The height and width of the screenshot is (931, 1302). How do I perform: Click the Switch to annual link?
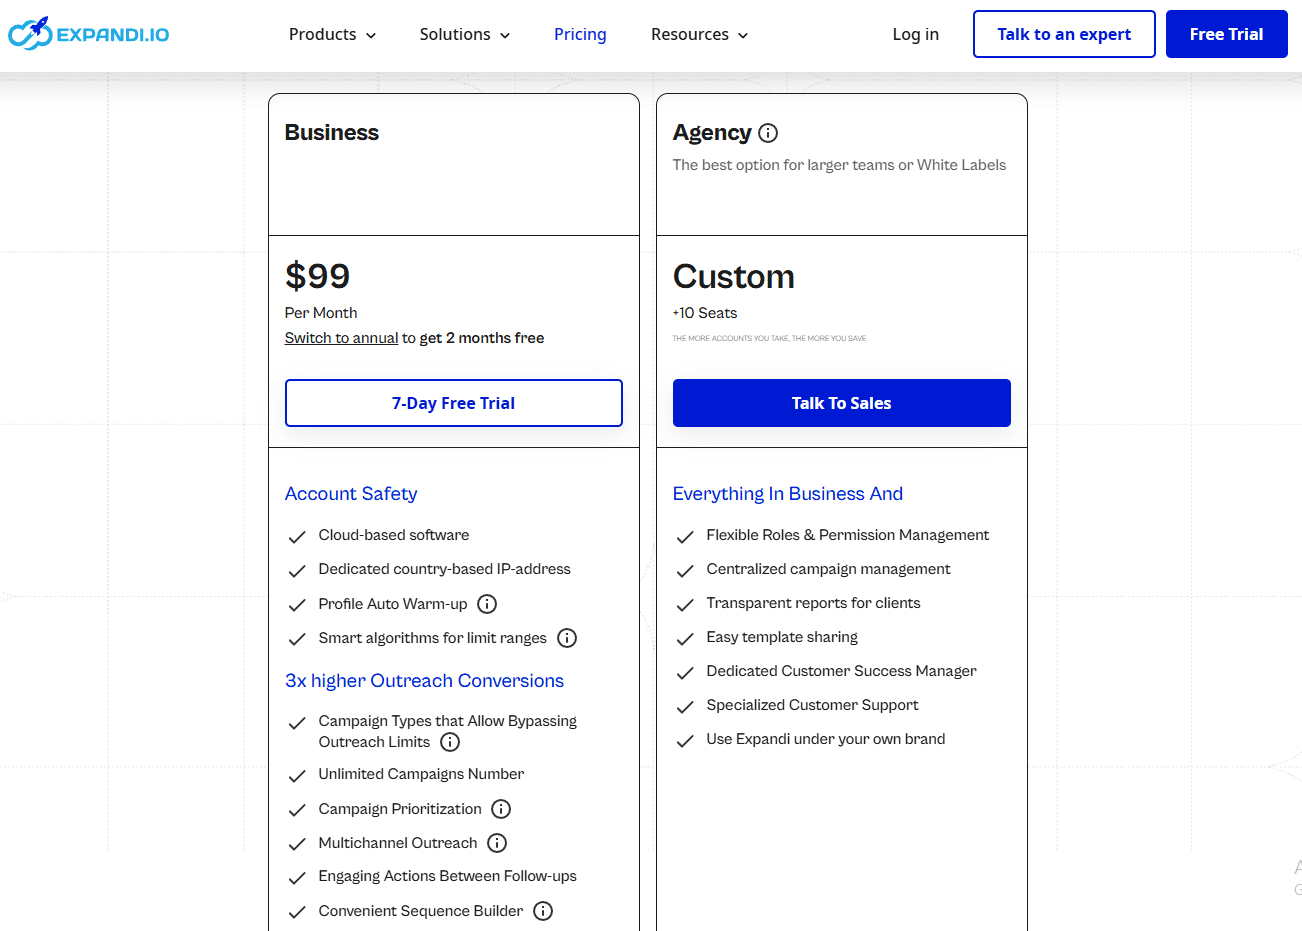point(341,338)
